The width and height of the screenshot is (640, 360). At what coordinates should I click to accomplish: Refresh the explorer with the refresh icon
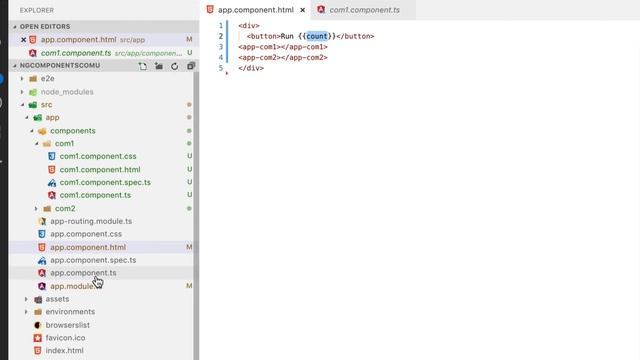pos(175,66)
